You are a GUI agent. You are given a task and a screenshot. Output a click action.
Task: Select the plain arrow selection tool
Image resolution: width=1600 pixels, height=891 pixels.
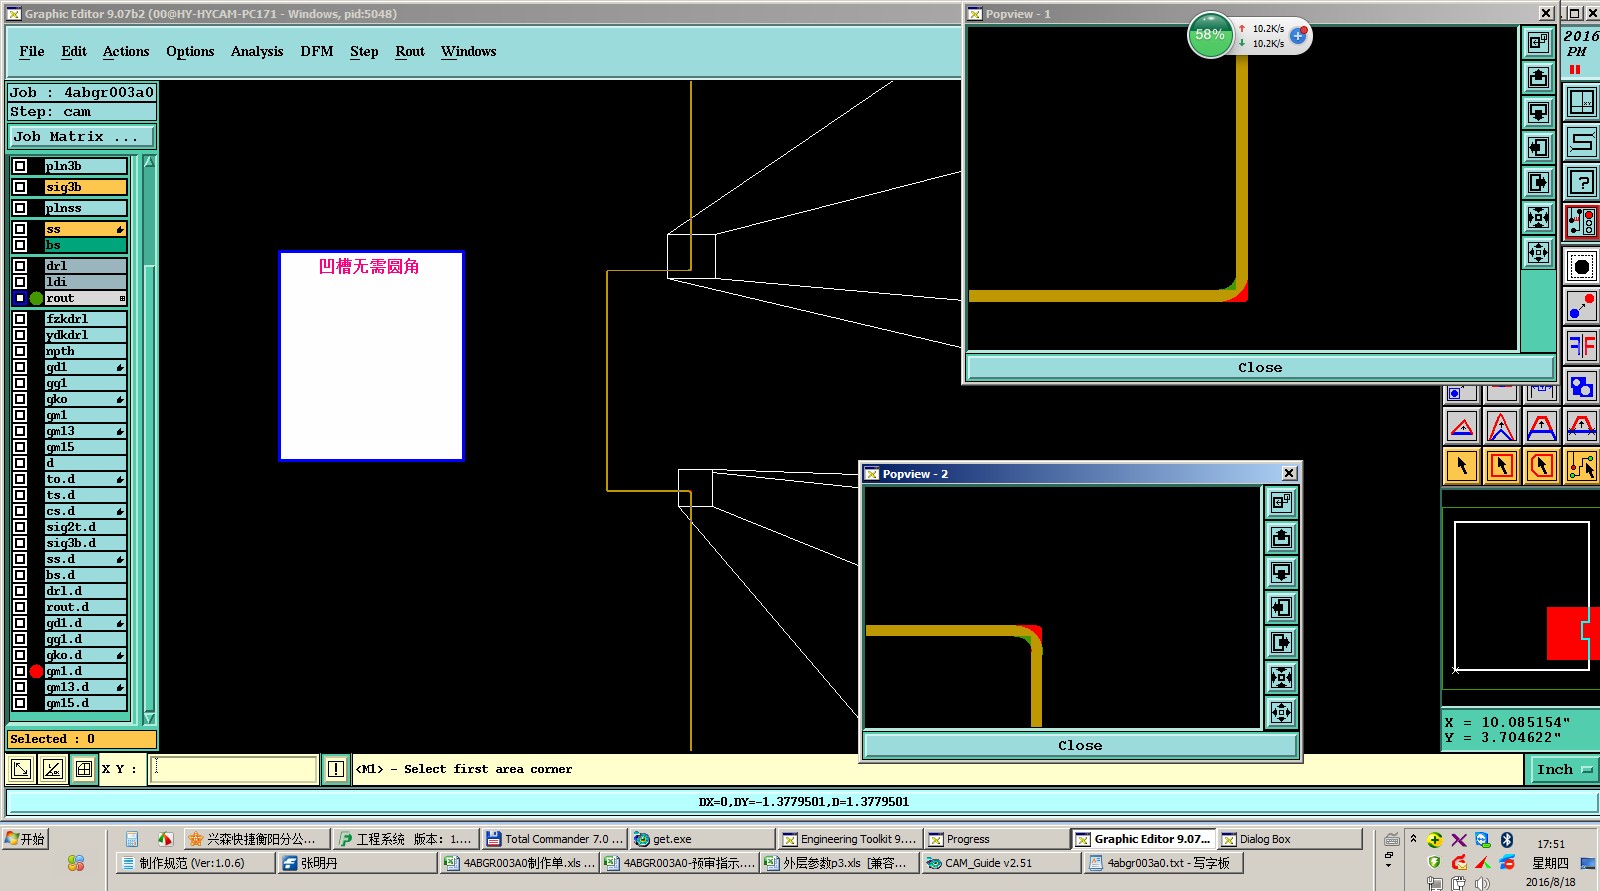(x=1462, y=466)
